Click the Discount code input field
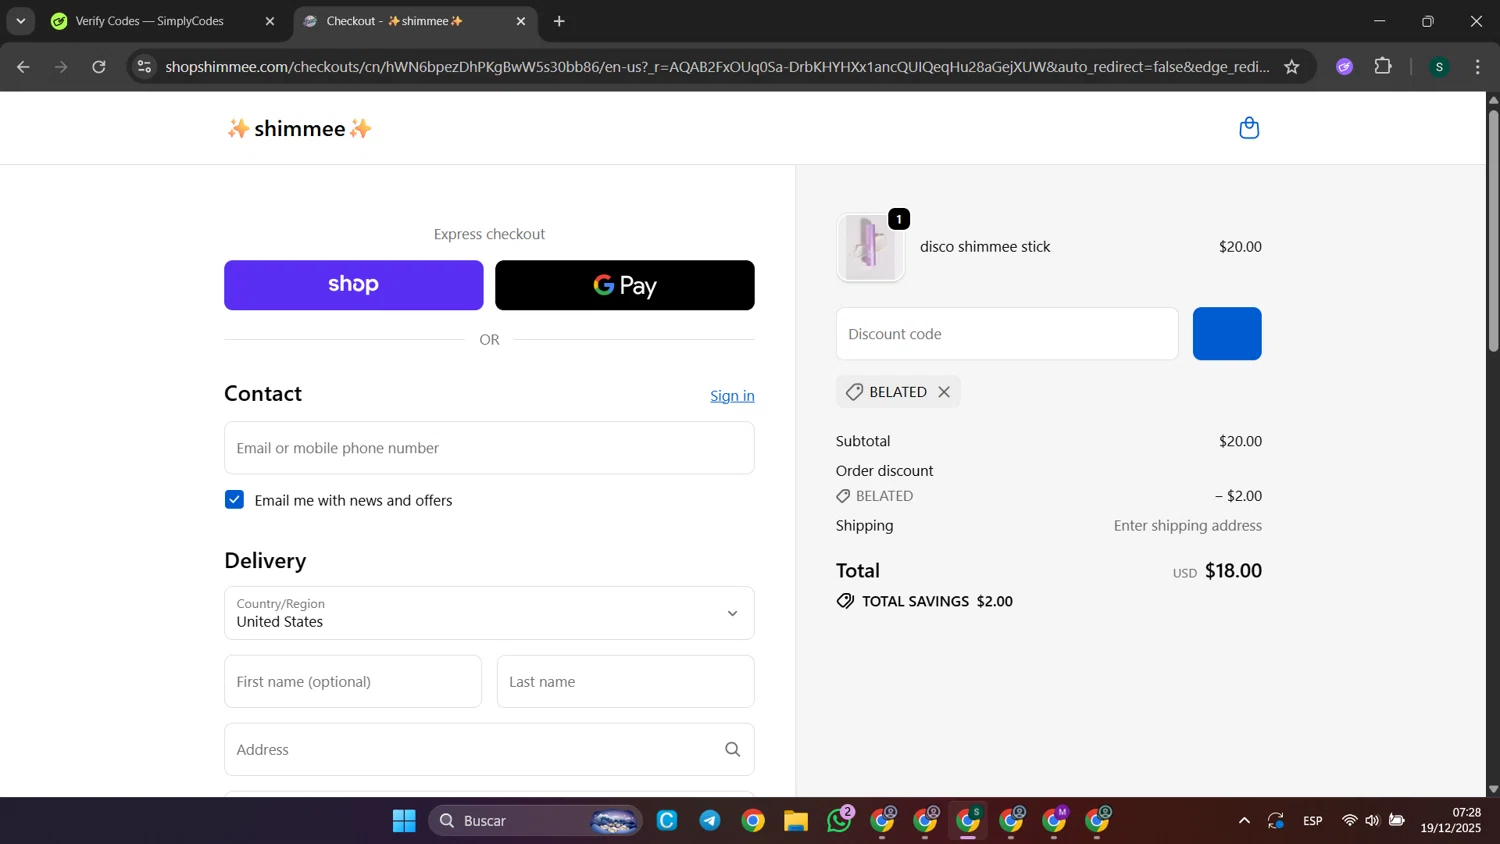 pyautogui.click(x=1007, y=334)
